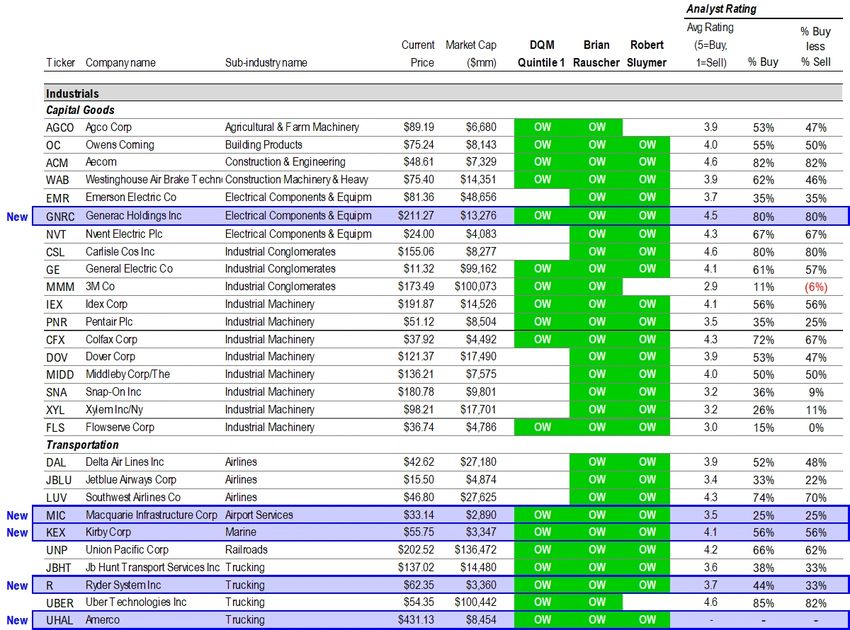The image size is (850, 630).
Task: Click Jetblue Airways Corp's market cap $4,874
Action: [481, 480]
